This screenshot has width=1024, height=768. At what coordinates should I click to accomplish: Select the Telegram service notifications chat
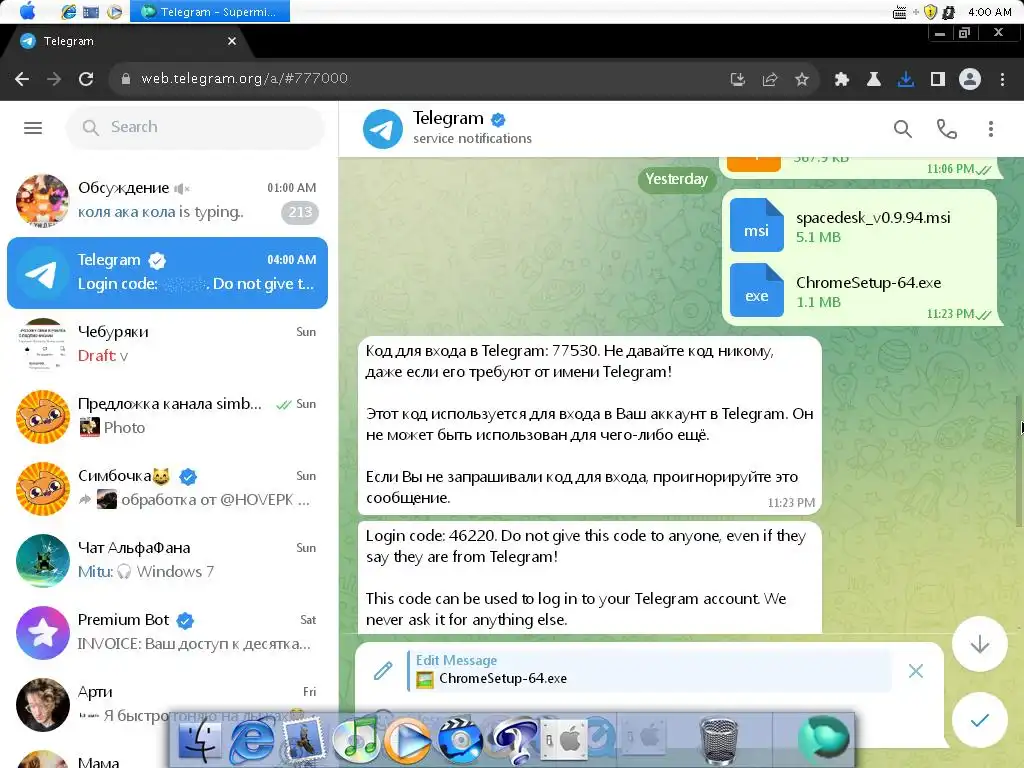pos(167,272)
